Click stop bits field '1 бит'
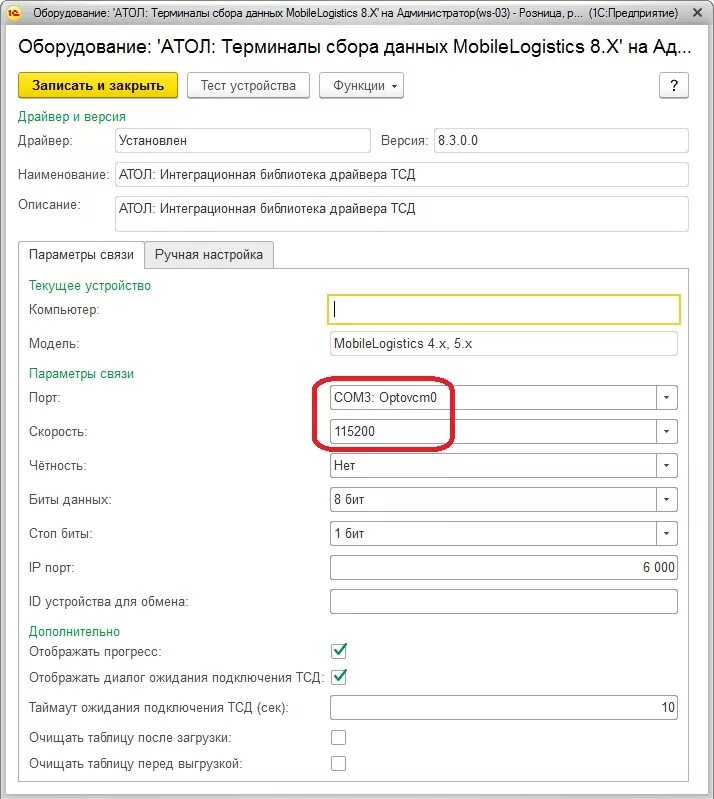The width and height of the screenshot is (714, 799). tap(493, 534)
